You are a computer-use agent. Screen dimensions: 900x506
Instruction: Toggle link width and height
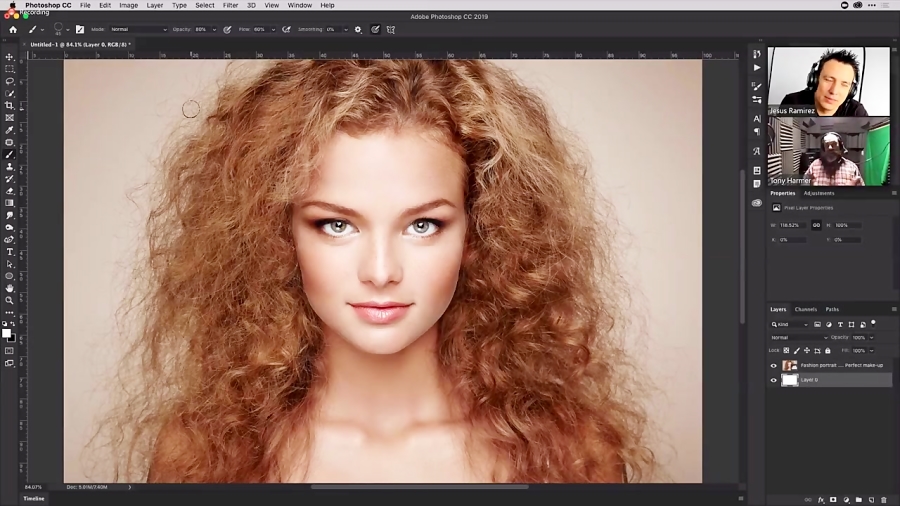pos(816,225)
